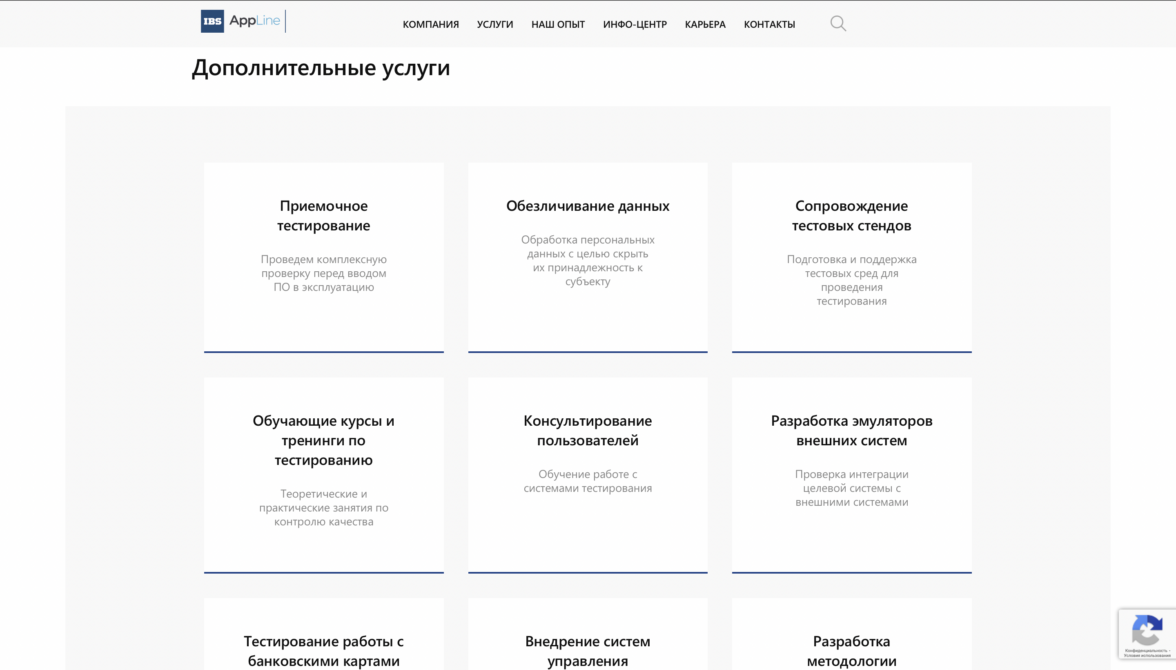Open the search magnifier icon

tap(838, 24)
